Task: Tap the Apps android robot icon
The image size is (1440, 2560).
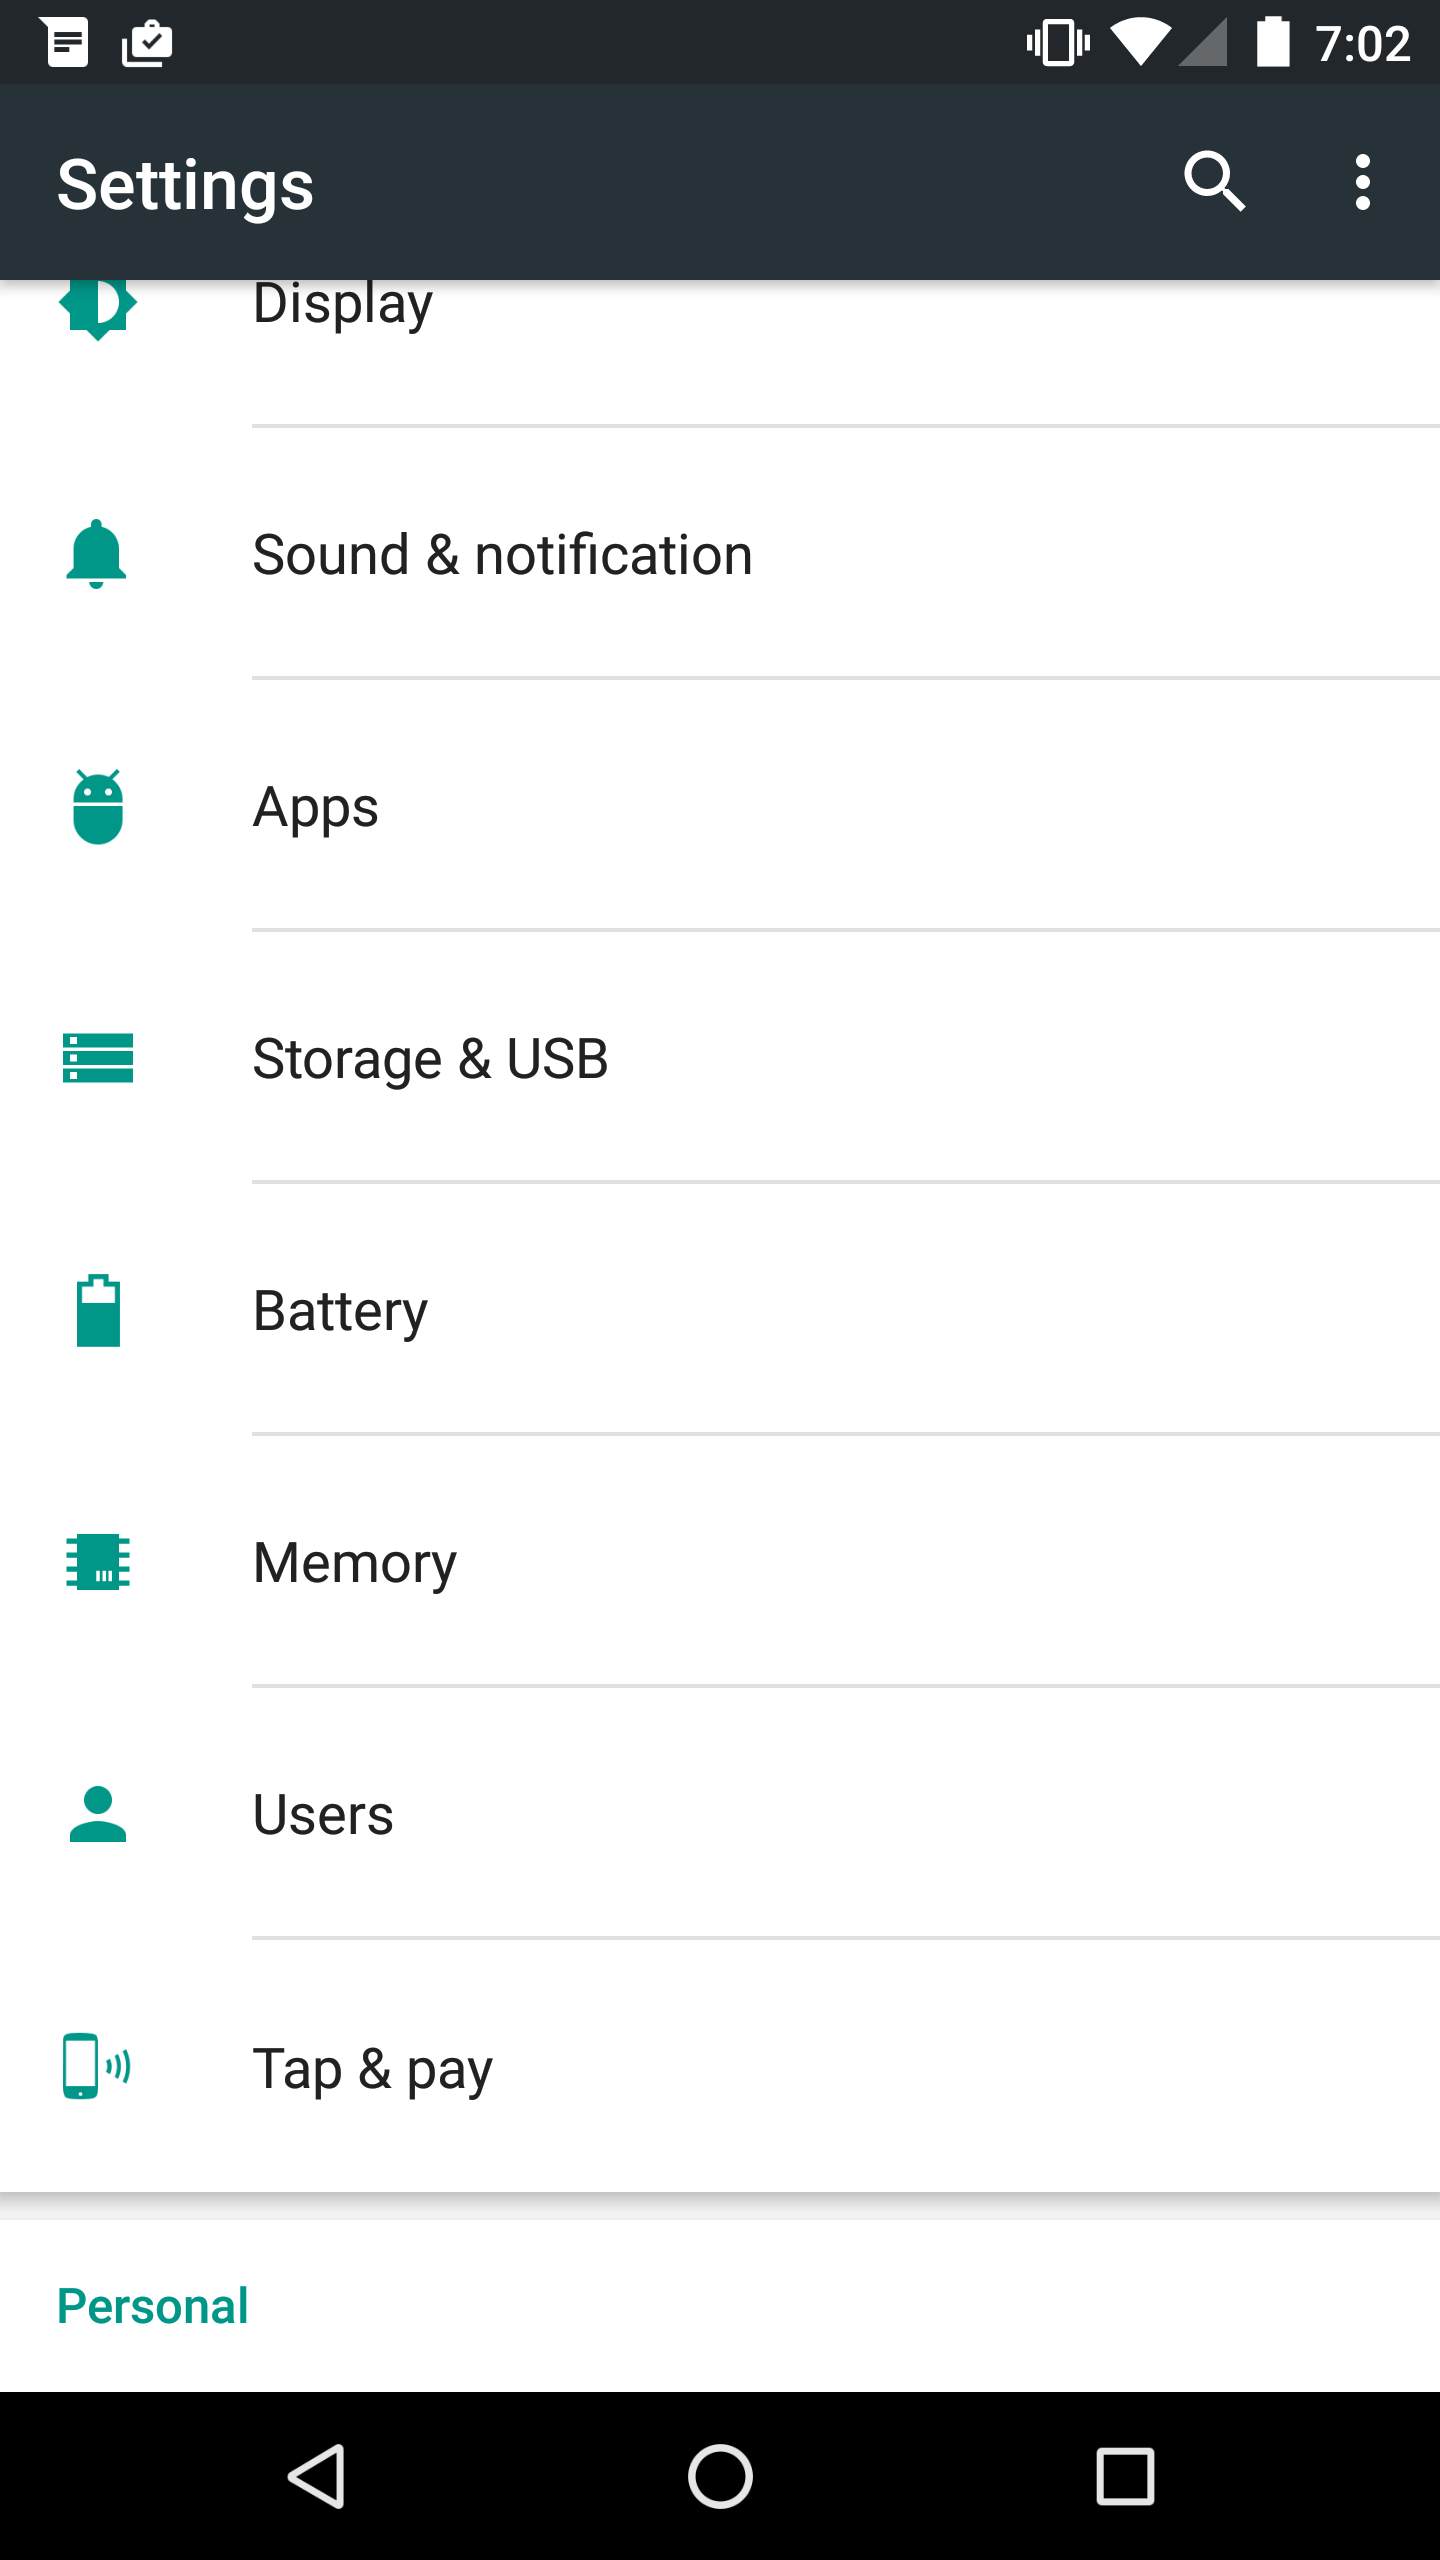Action: click(98, 807)
